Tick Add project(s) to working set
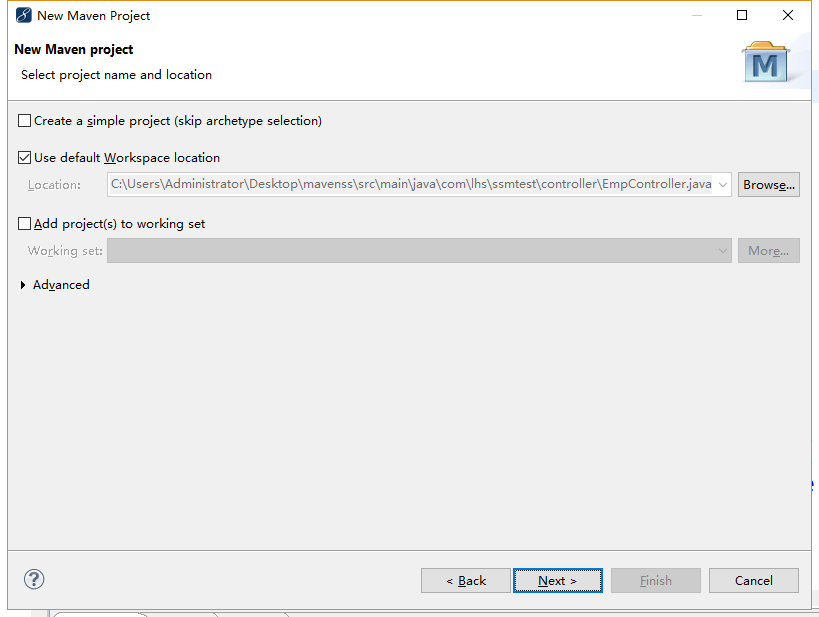 pyautogui.click(x=25, y=224)
